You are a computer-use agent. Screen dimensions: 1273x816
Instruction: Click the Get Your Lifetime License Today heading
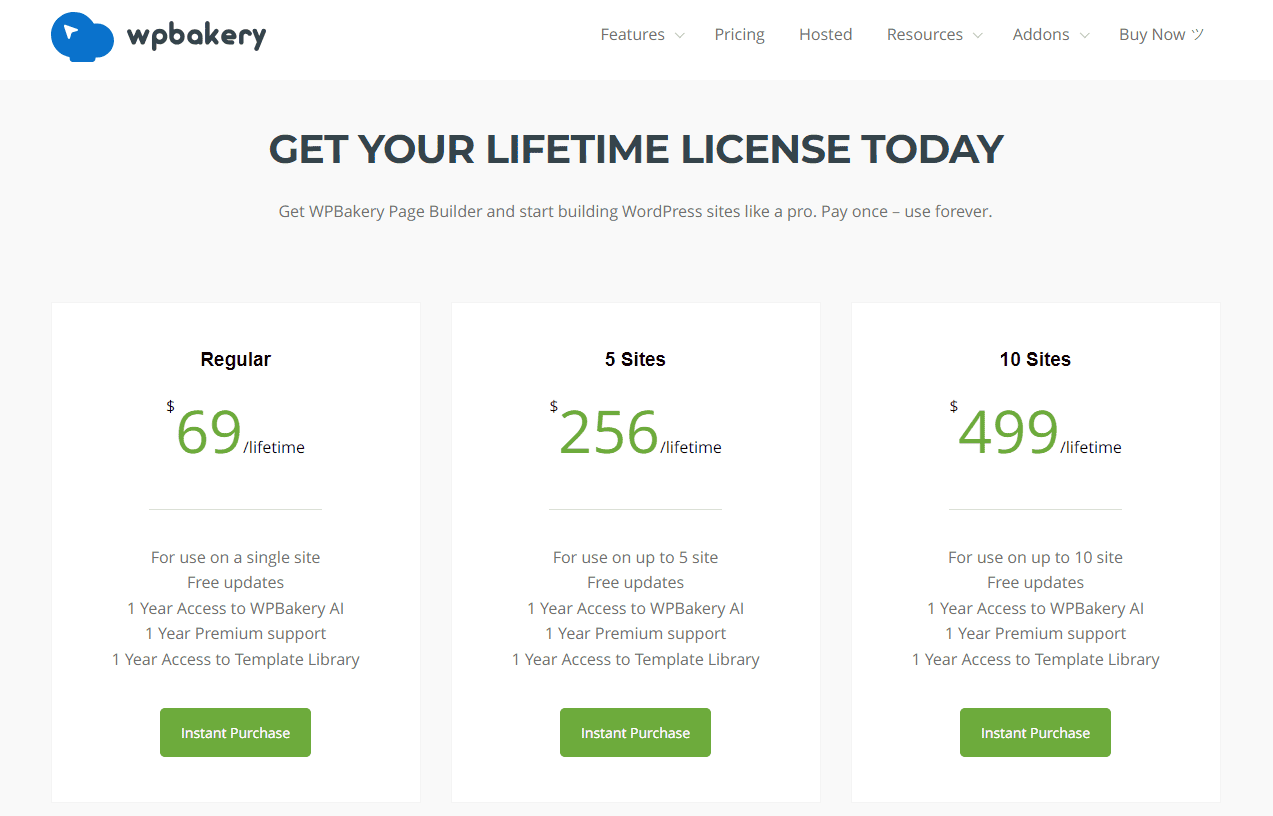(x=636, y=150)
